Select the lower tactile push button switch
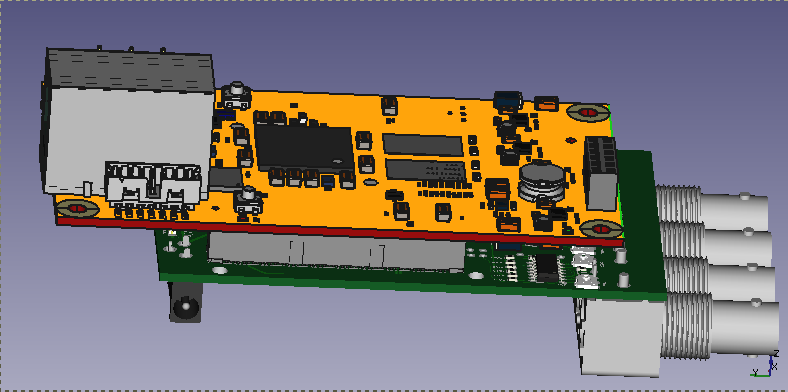The height and width of the screenshot is (392, 788). point(248,202)
